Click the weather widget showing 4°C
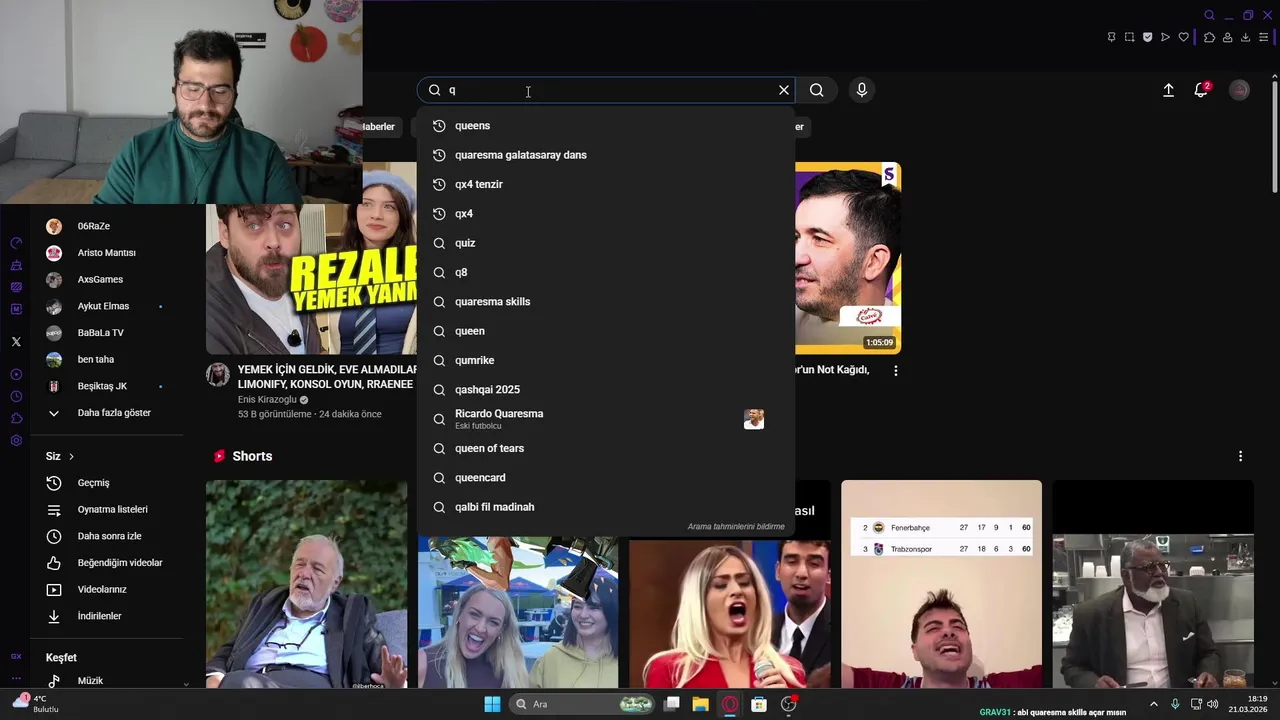This screenshot has height=720, width=1280. 36,704
